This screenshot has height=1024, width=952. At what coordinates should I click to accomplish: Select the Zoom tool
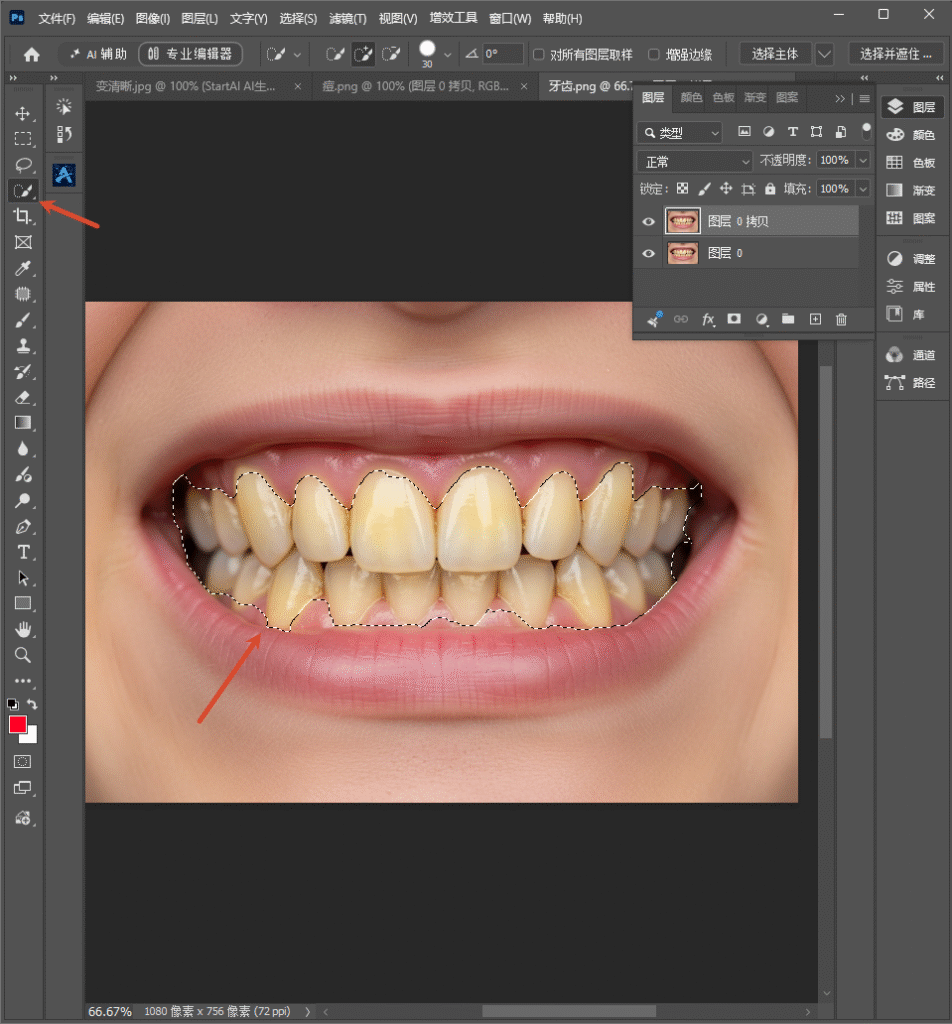pyautogui.click(x=23, y=655)
